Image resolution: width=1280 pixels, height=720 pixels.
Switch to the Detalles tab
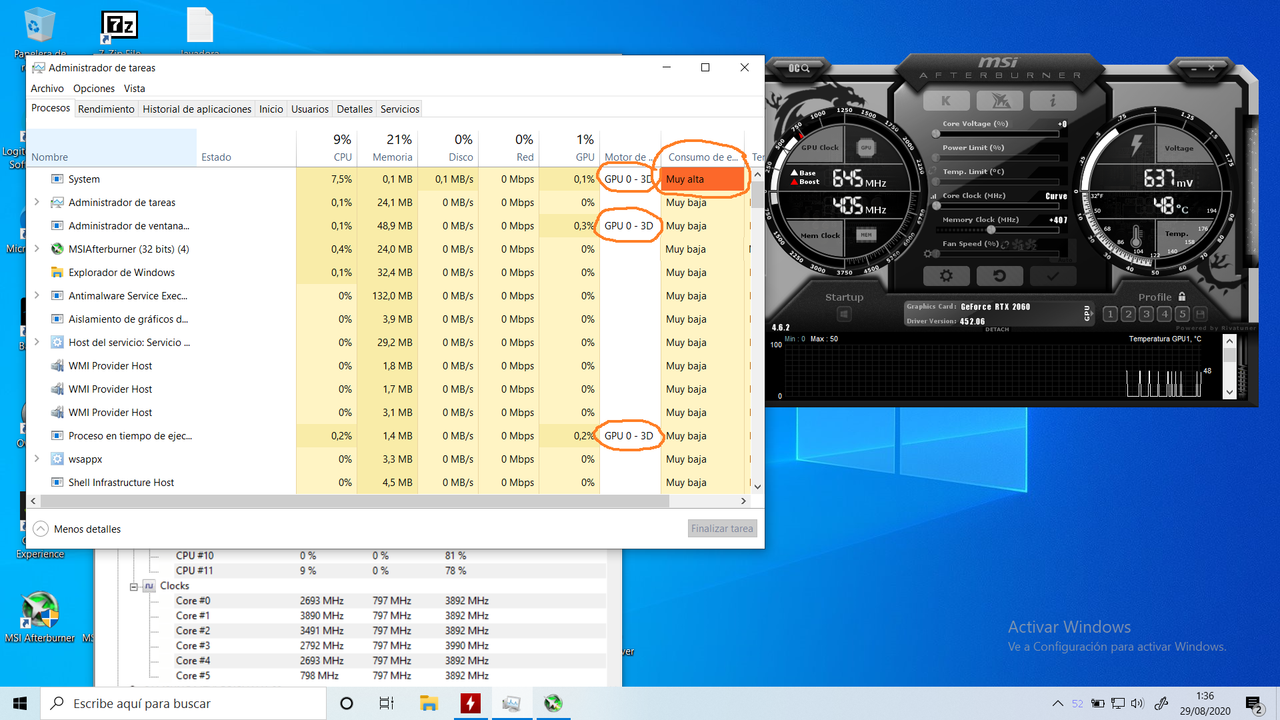pyautogui.click(x=354, y=109)
